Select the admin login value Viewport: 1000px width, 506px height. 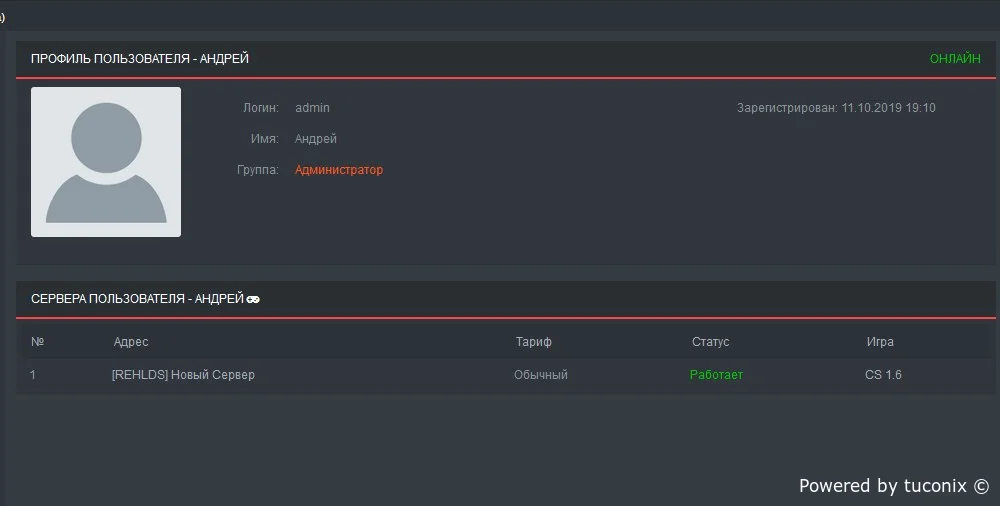point(312,108)
